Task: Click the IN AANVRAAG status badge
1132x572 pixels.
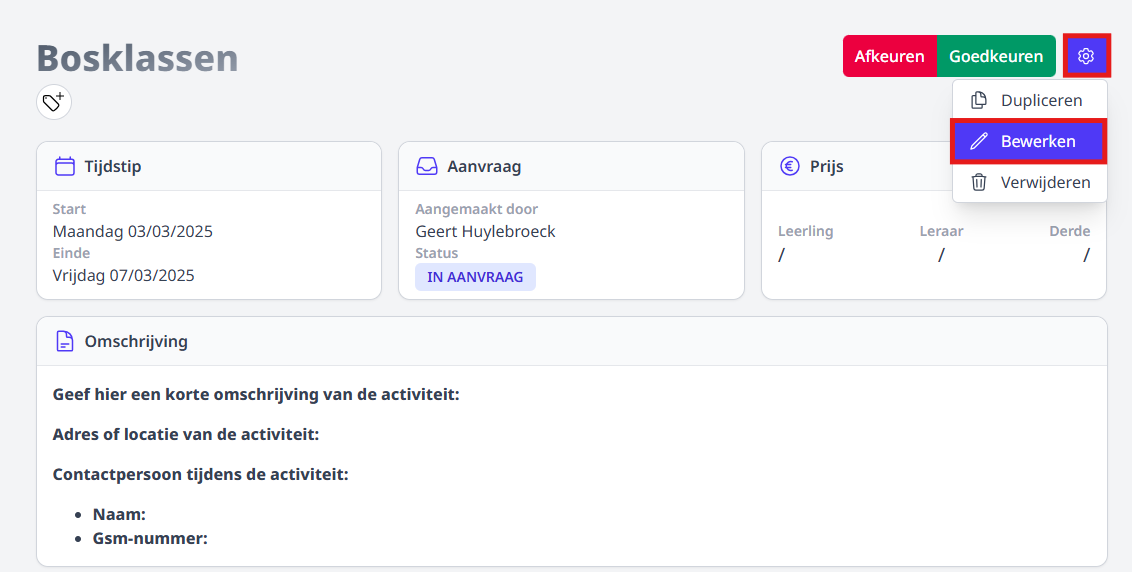Action: pos(475,277)
